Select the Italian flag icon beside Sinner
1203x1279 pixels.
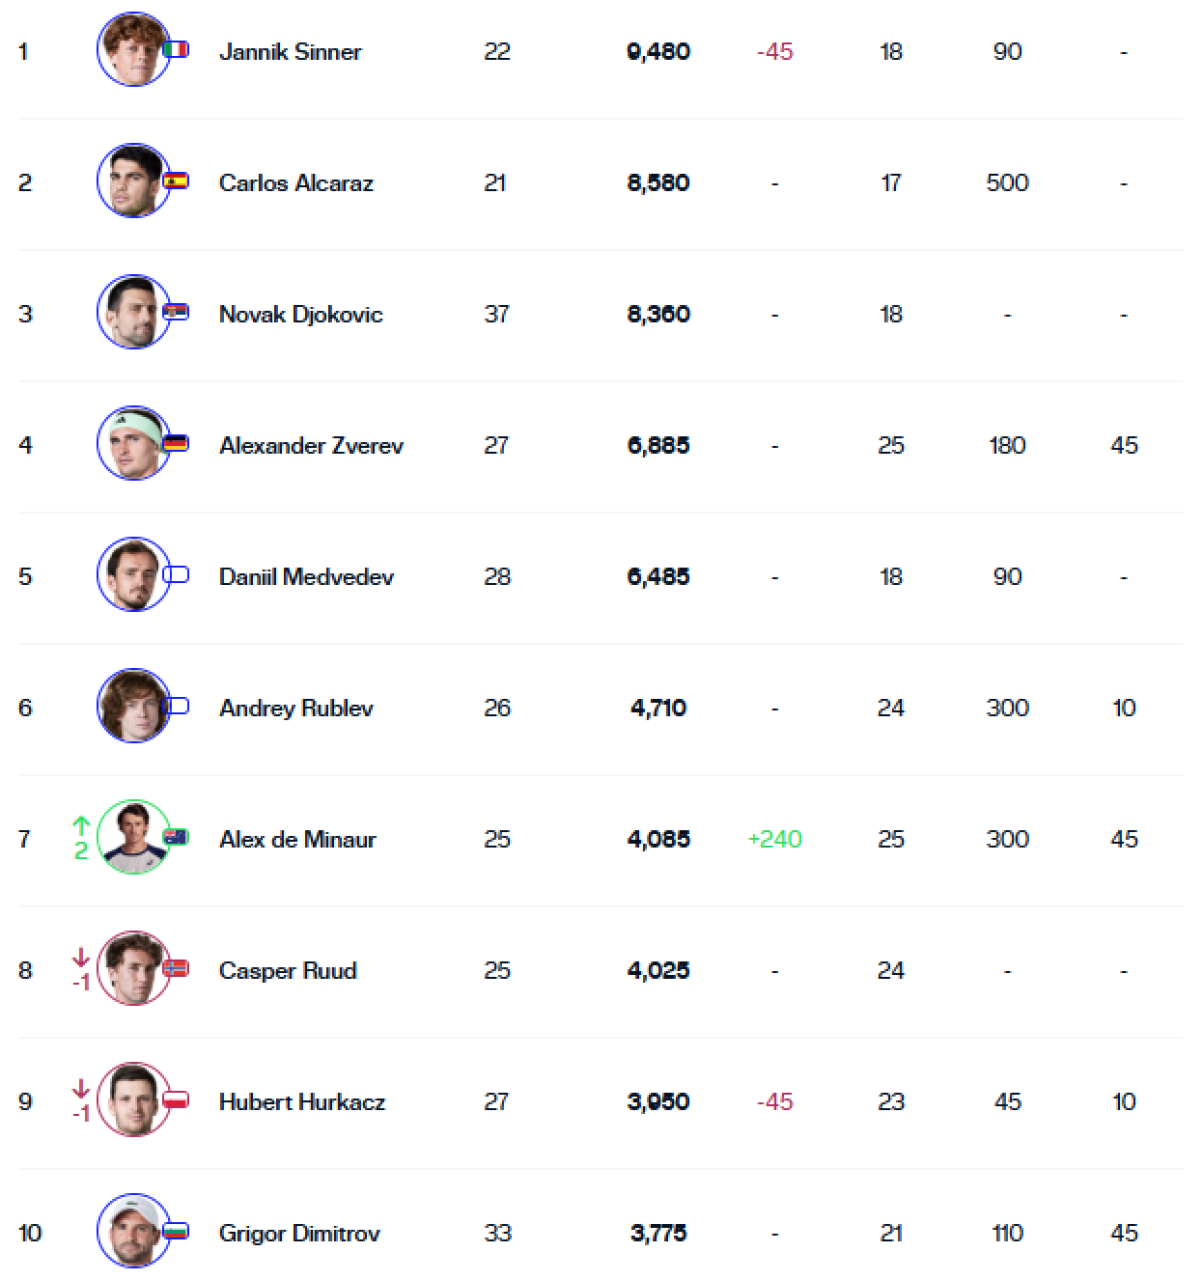[176, 49]
